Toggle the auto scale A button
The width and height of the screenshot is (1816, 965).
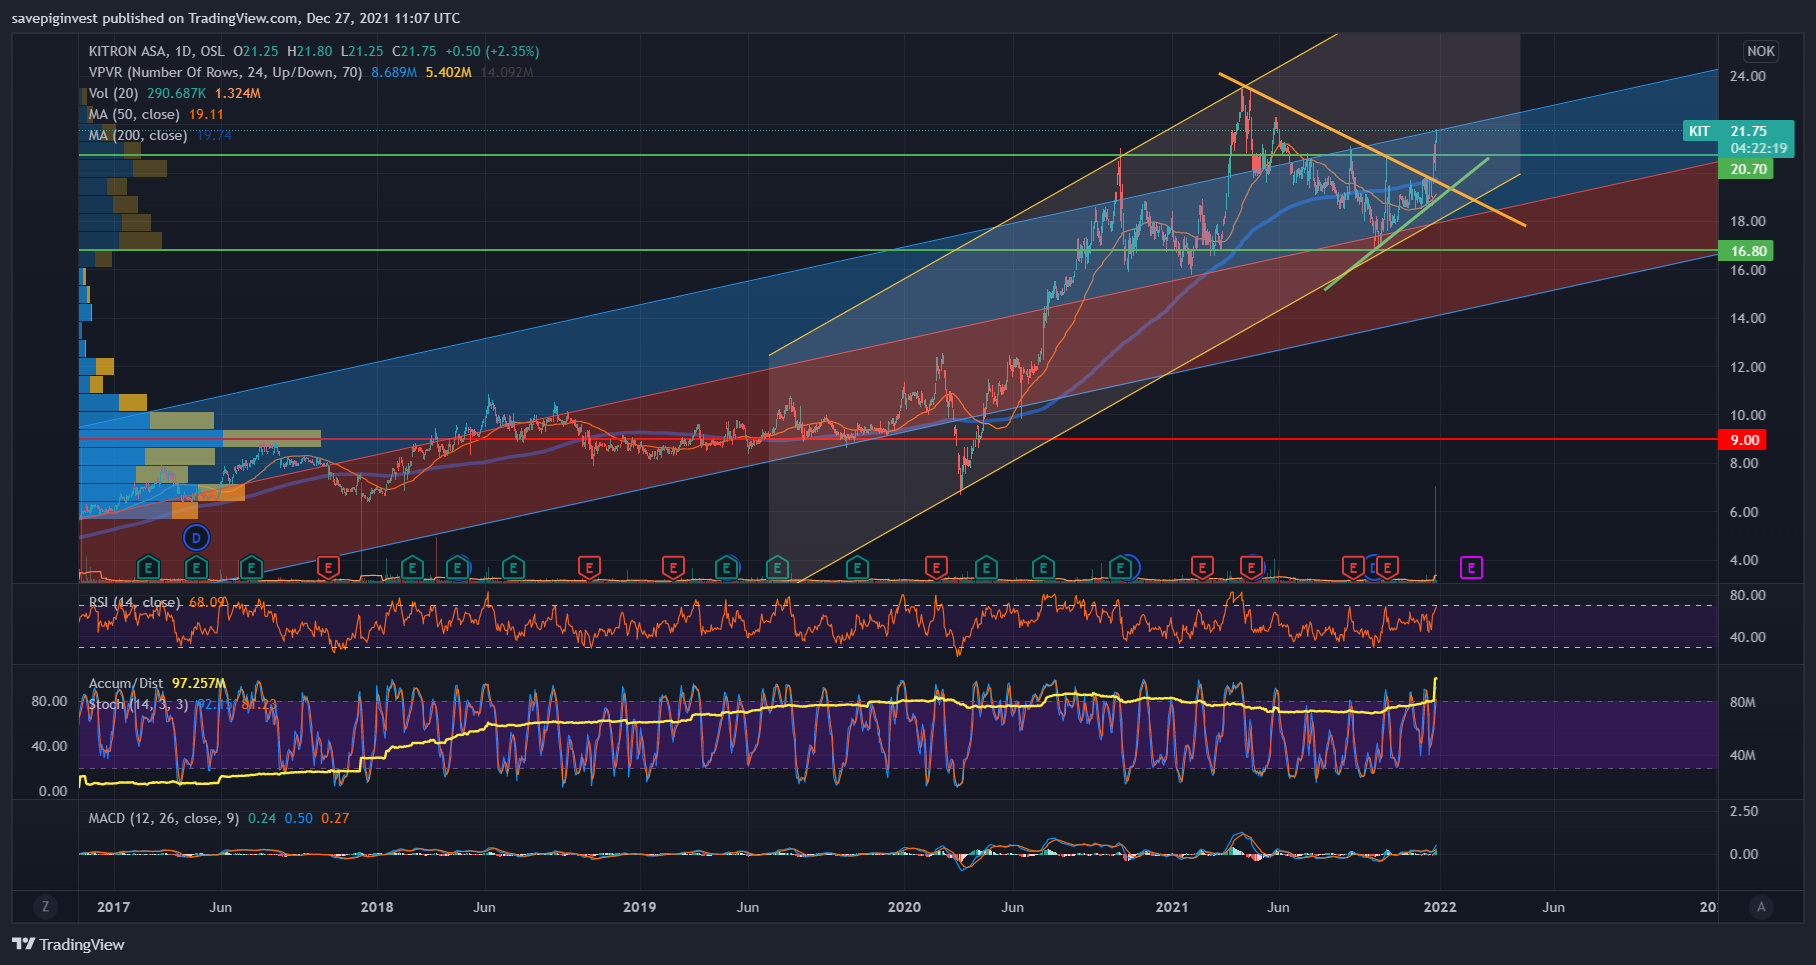tap(1761, 907)
